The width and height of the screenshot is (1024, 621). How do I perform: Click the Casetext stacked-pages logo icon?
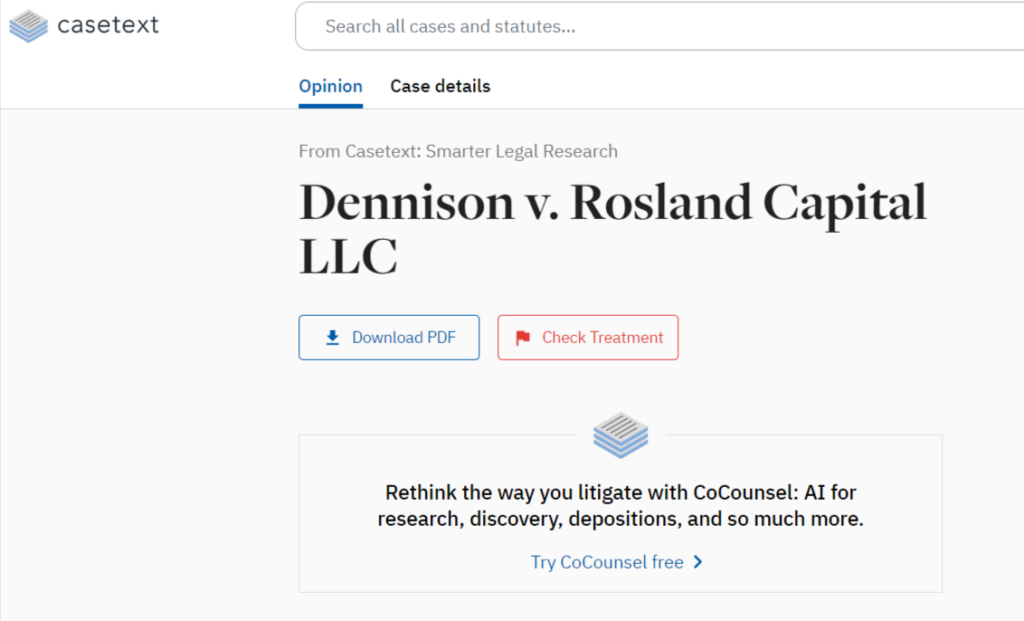(x=28, y=26)
